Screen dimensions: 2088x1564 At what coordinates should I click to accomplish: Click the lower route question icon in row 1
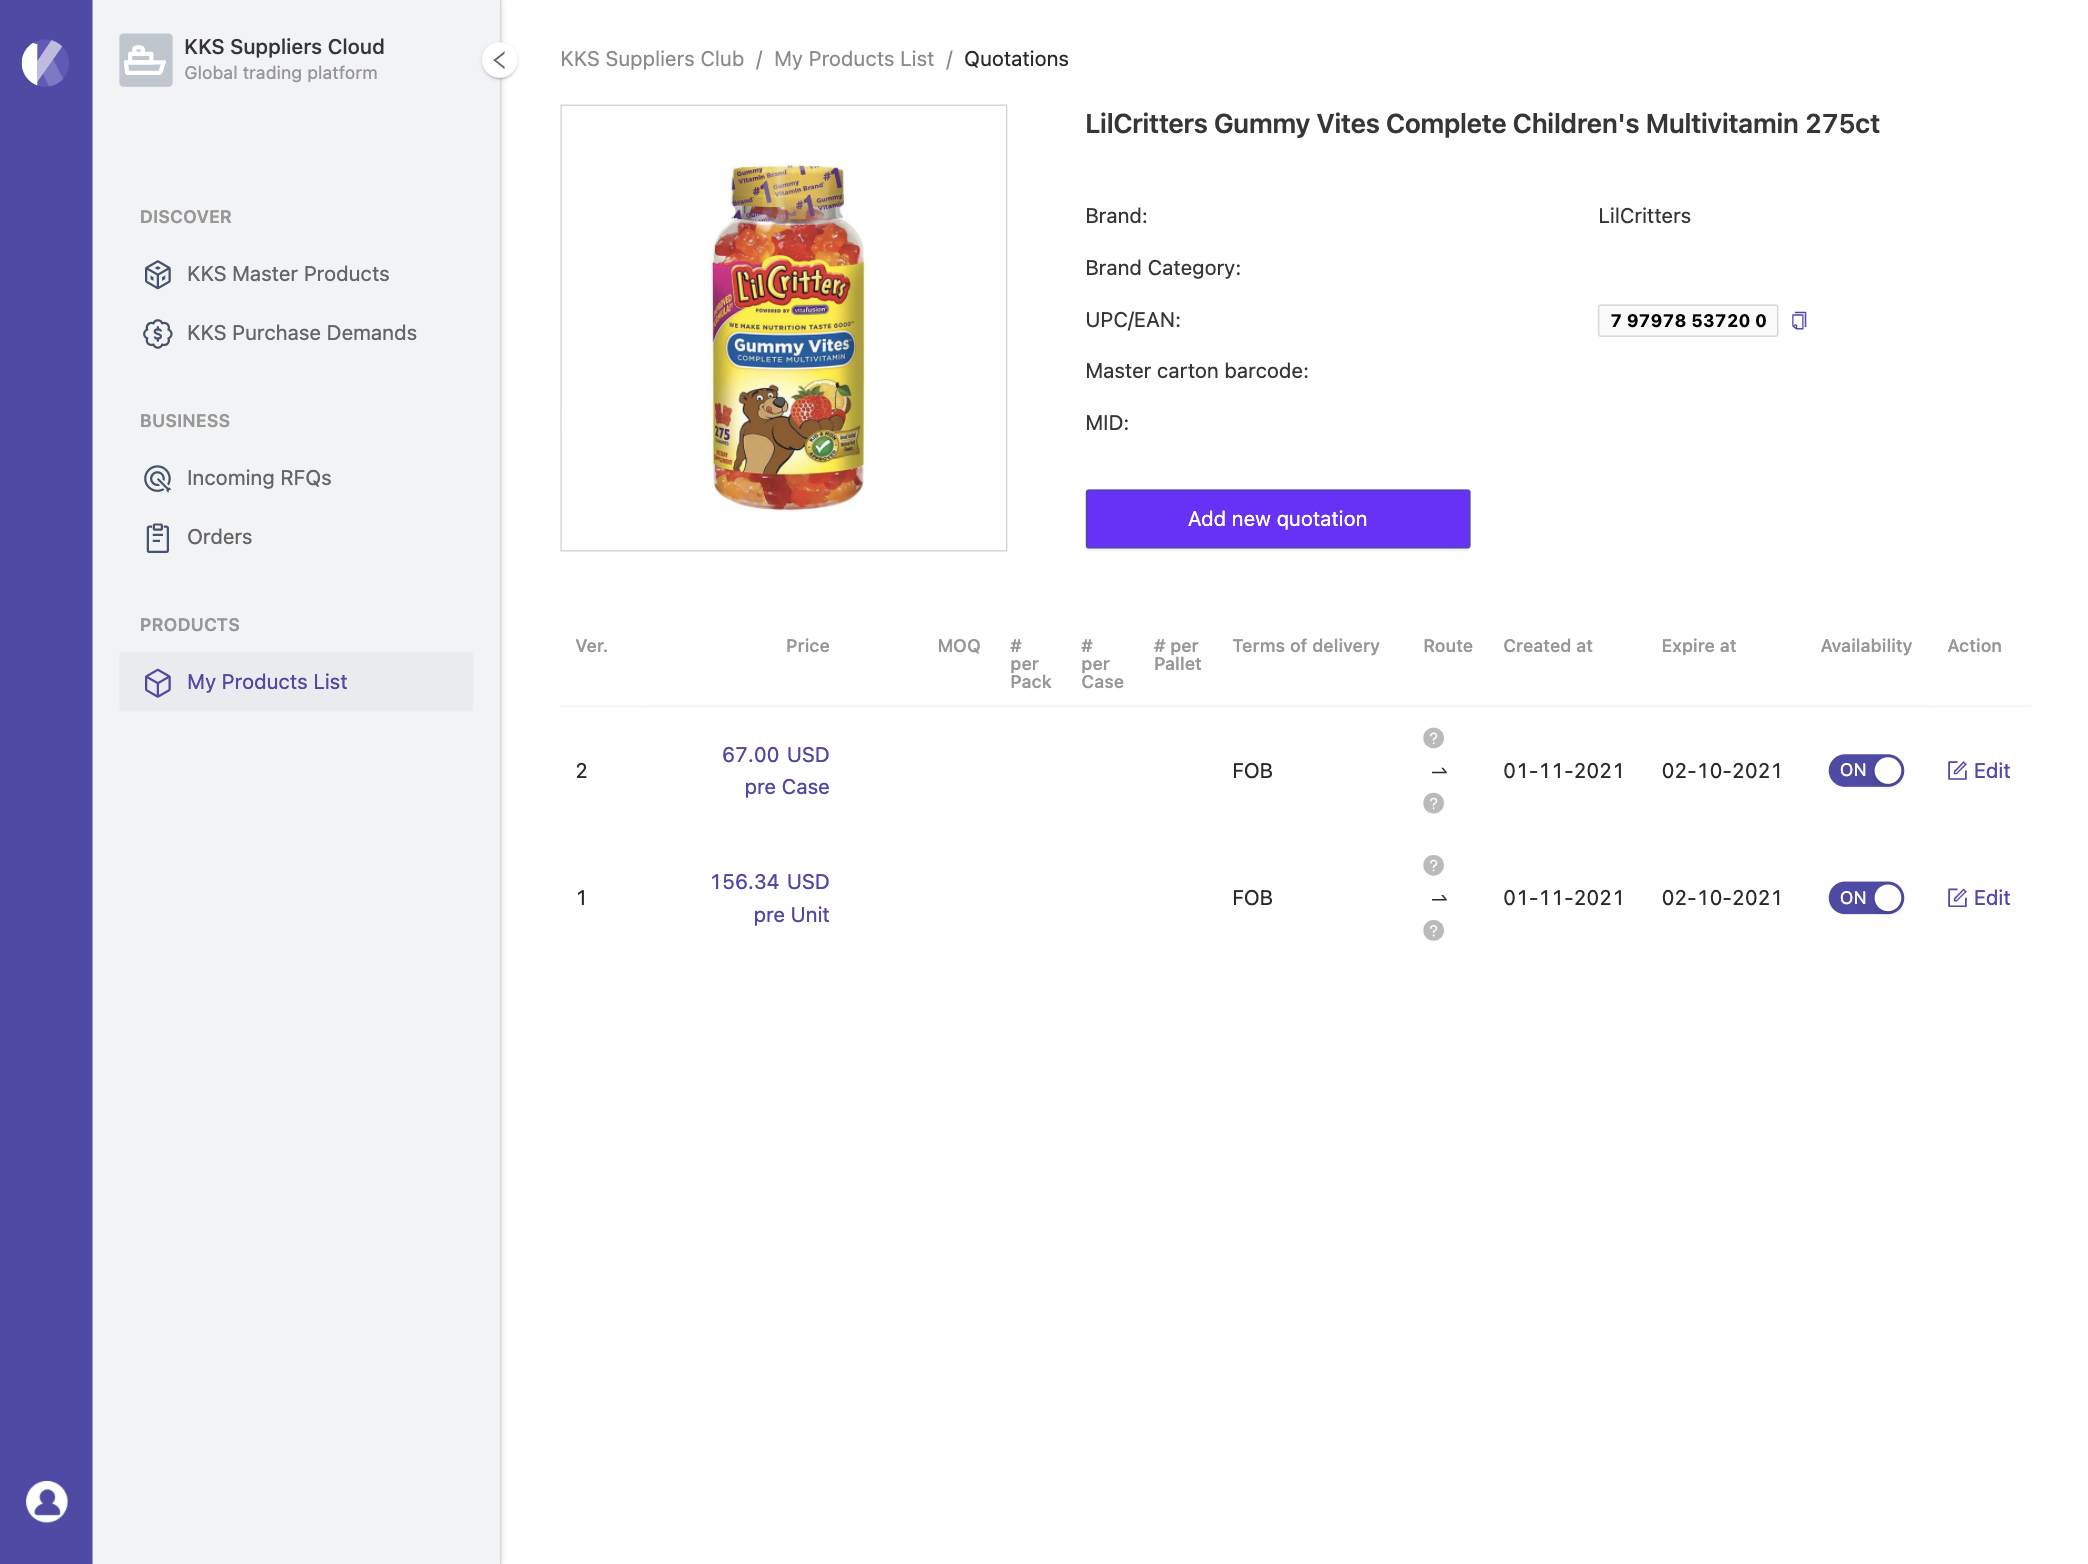click(1434, 931)
